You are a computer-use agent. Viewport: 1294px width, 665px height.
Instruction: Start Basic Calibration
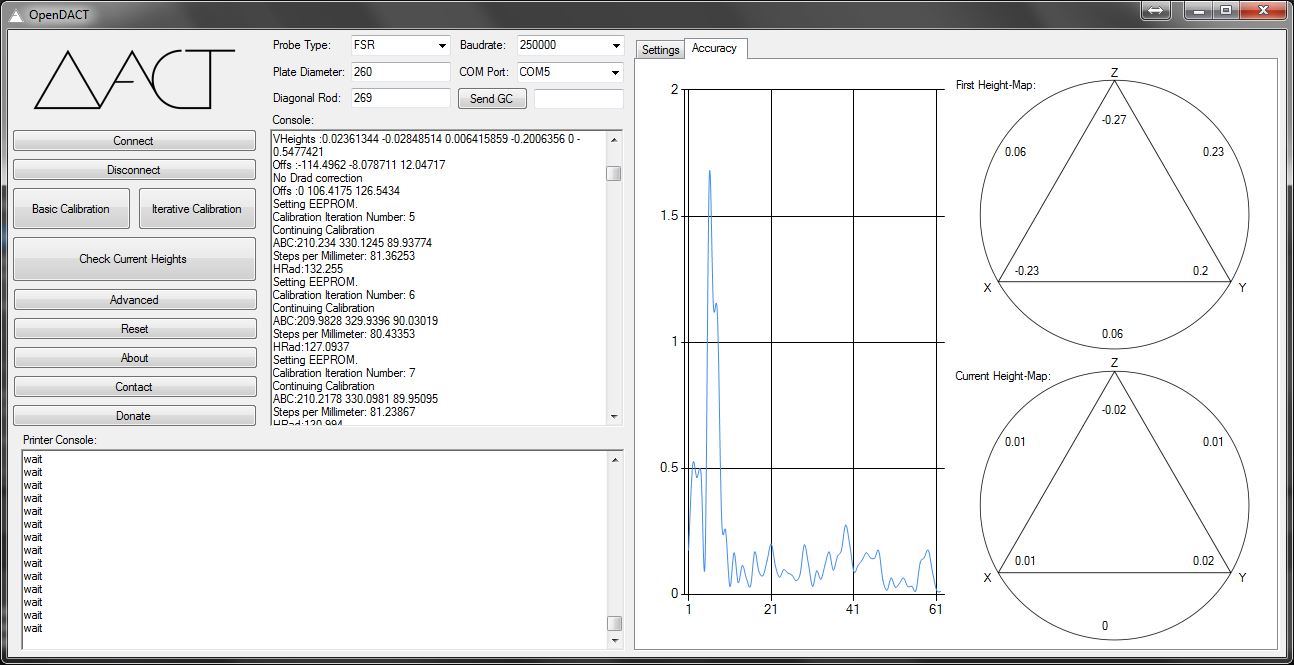coord(71,209)
